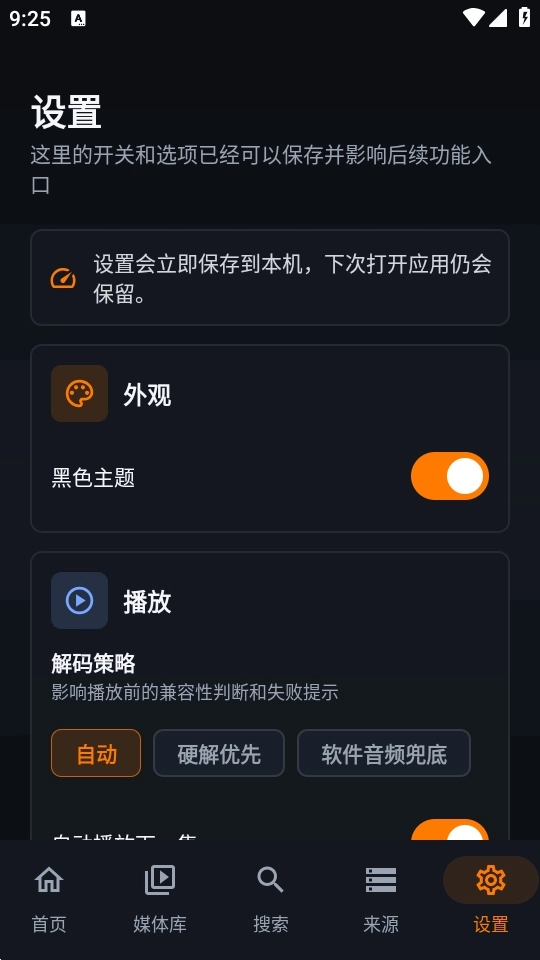Image resolution: width=540 pixels, height=960 pixels.
Task: Choose 软件音频兜底 decoding option
Action: pos(384,753)
